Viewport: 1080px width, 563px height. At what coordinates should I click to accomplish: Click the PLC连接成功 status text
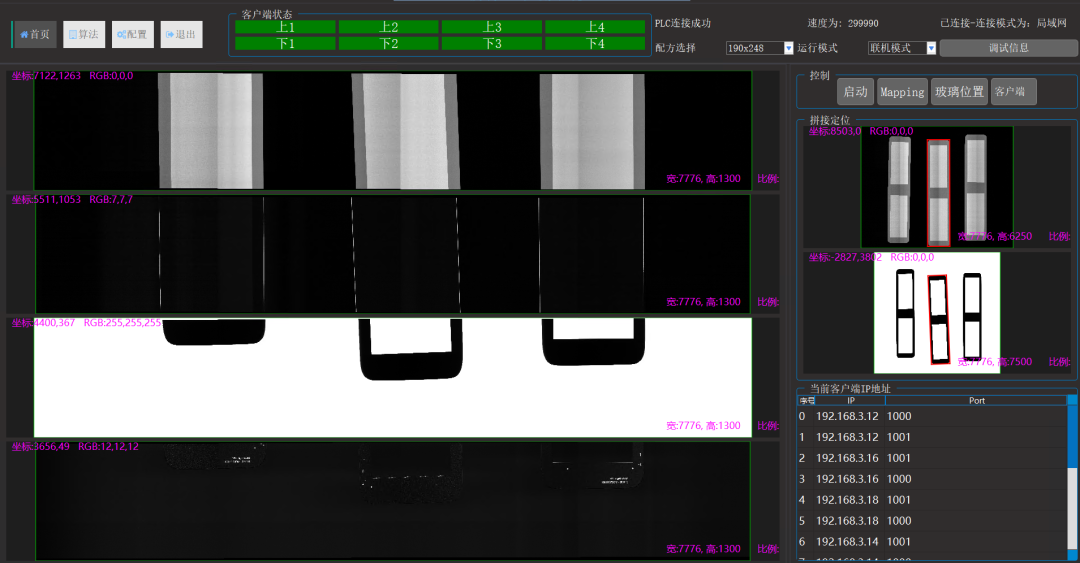683,23
